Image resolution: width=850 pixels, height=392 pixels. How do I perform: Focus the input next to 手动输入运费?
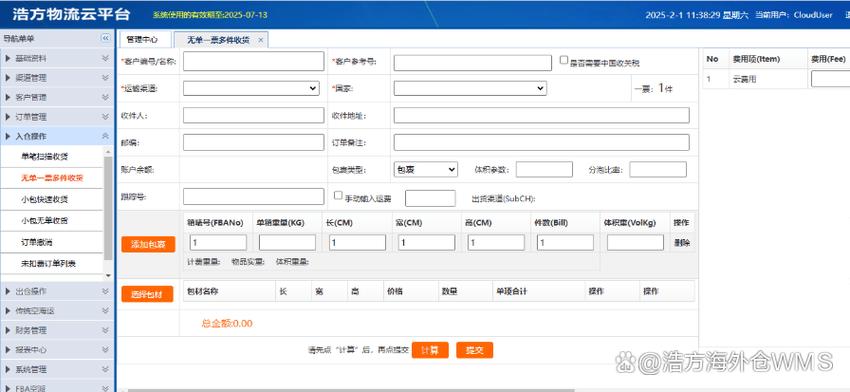coord(430,198)
